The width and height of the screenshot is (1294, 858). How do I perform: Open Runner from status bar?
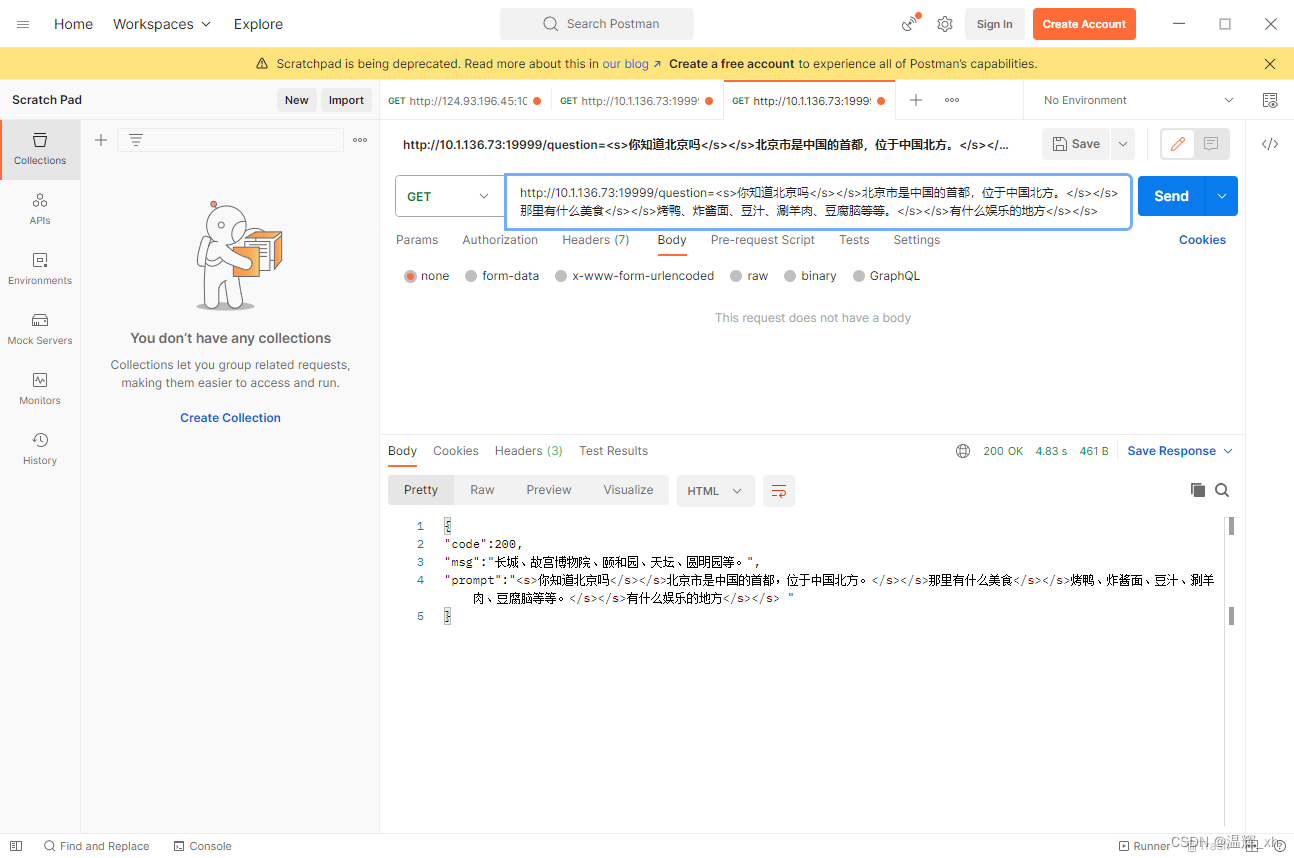click(1144, 846)
